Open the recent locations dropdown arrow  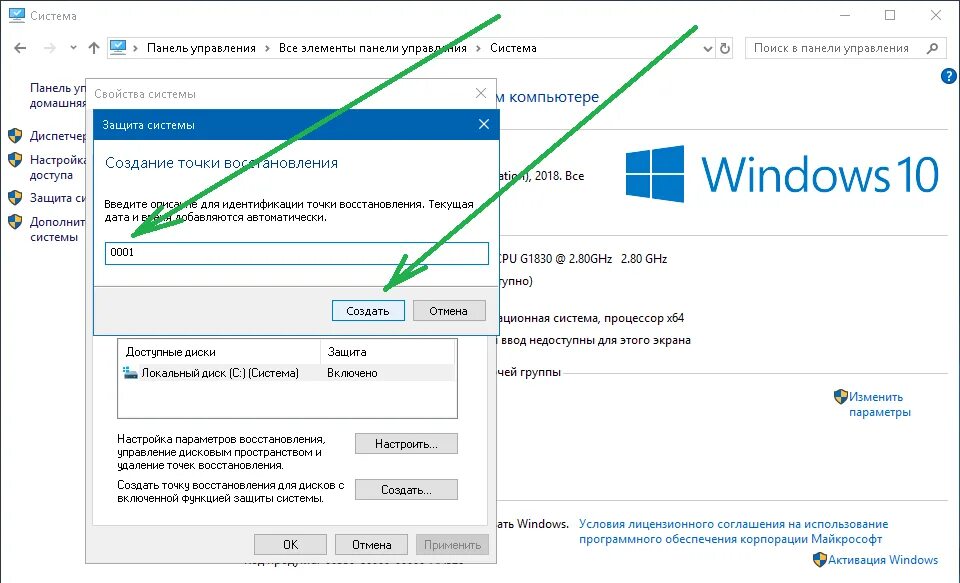73,48
